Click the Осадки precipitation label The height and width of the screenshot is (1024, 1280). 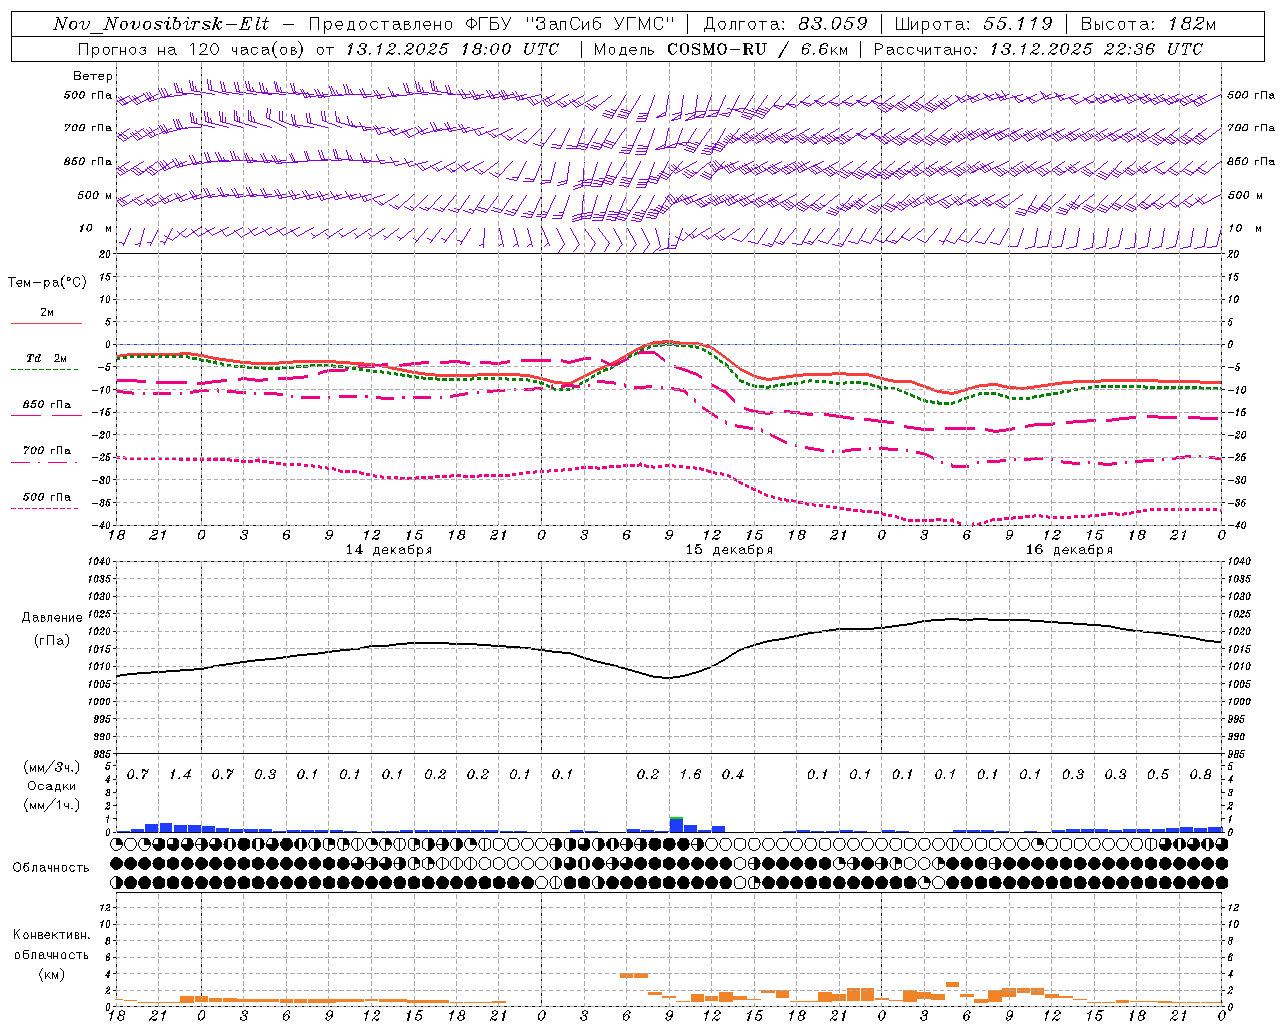(x=52, y=786)
